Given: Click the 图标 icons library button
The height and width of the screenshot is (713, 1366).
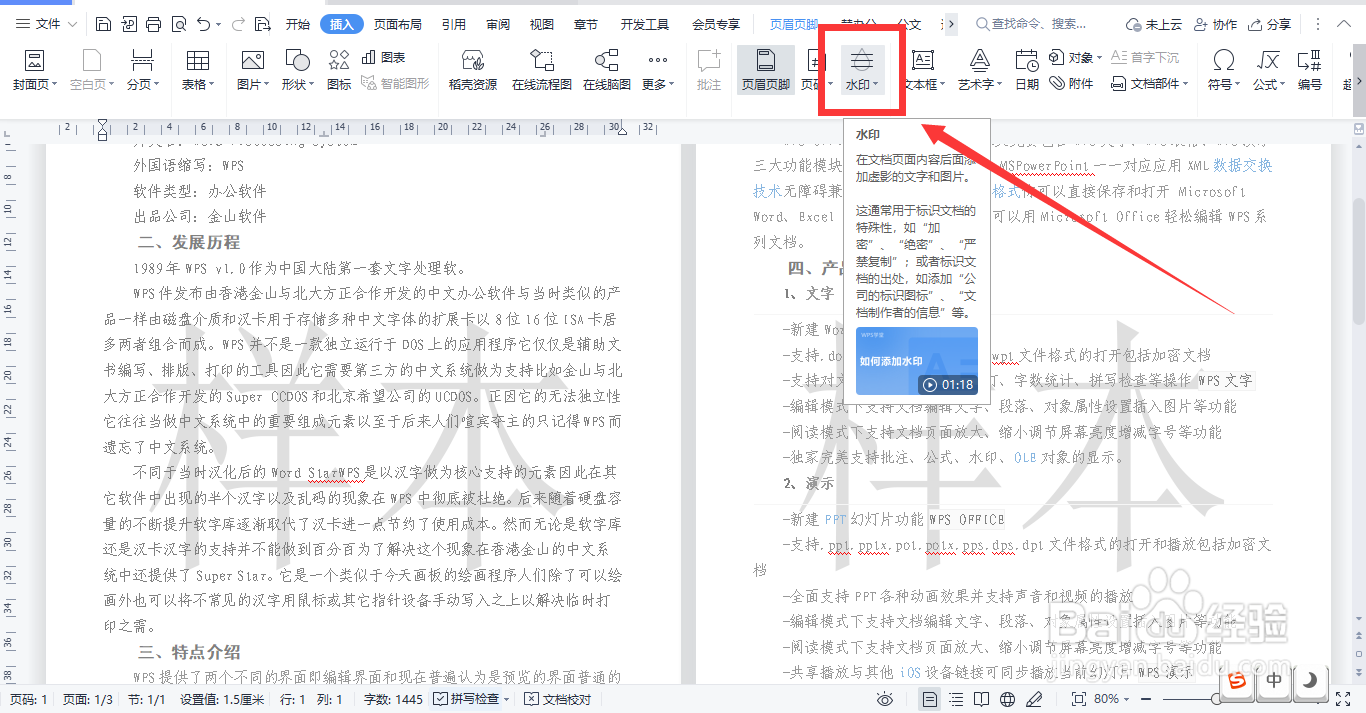Looking at the screenshot, I should point(339,70).
